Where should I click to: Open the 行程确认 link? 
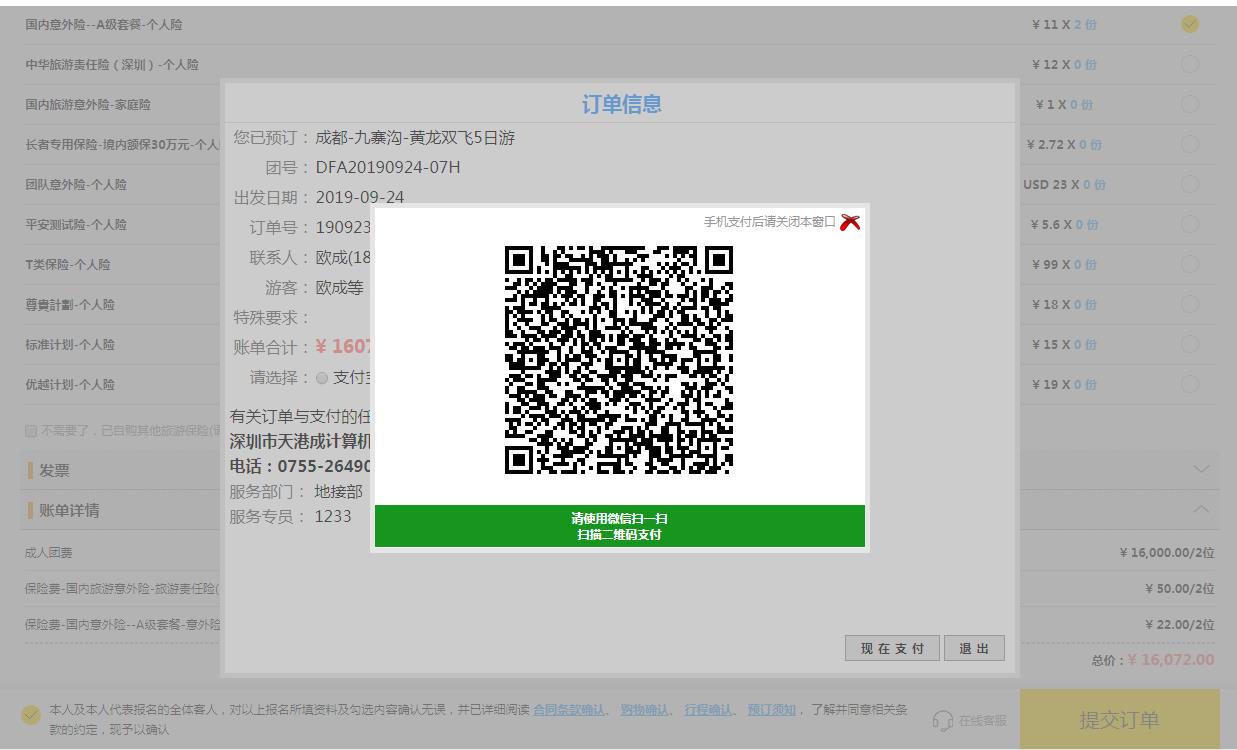709,710
